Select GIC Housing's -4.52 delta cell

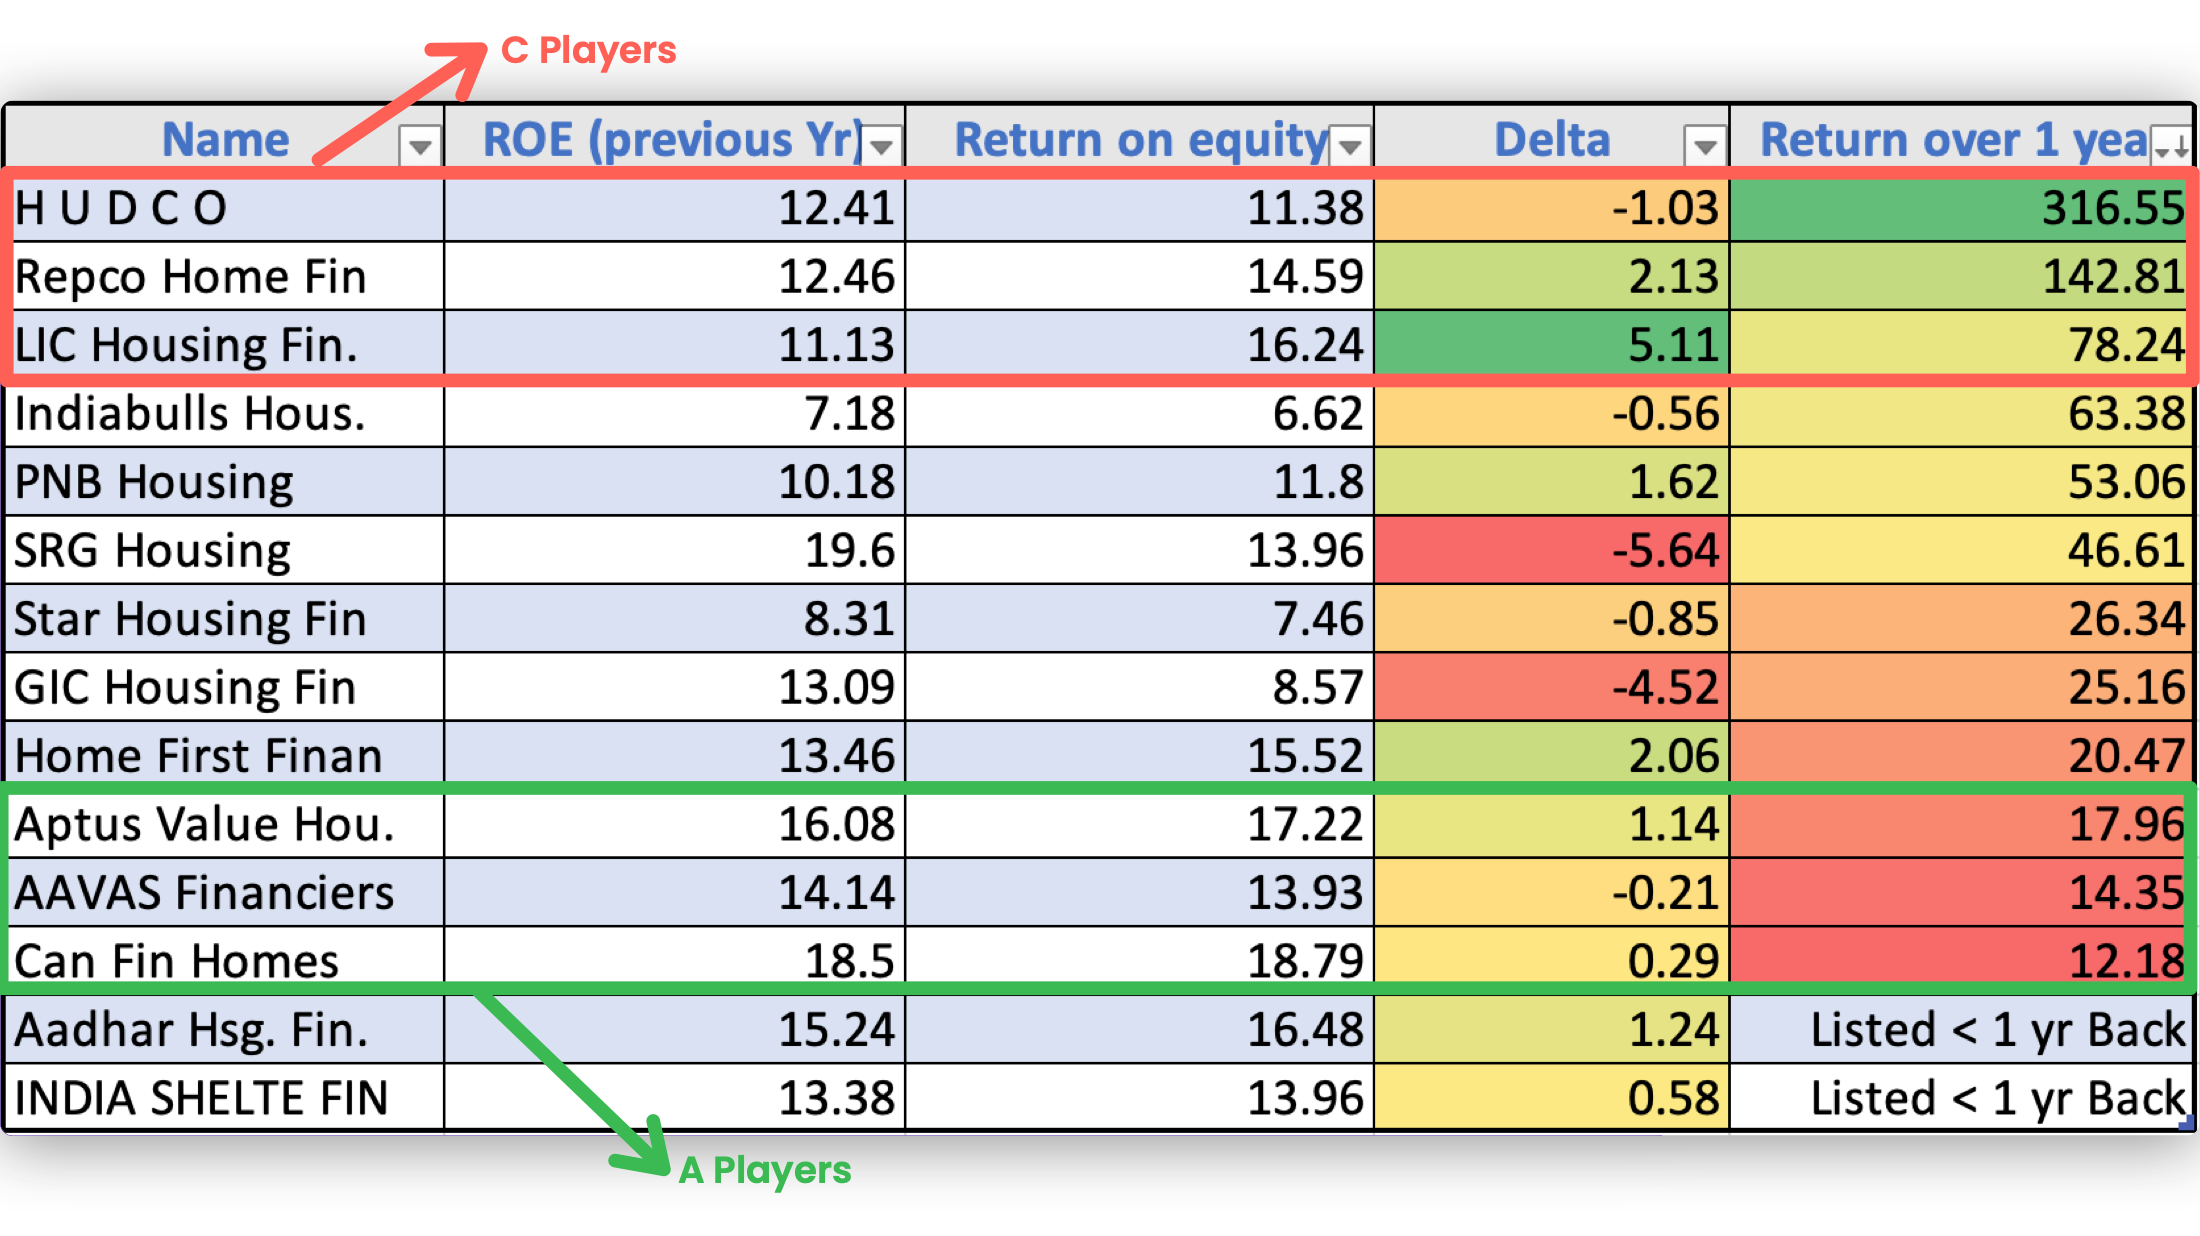[1552, 687]
